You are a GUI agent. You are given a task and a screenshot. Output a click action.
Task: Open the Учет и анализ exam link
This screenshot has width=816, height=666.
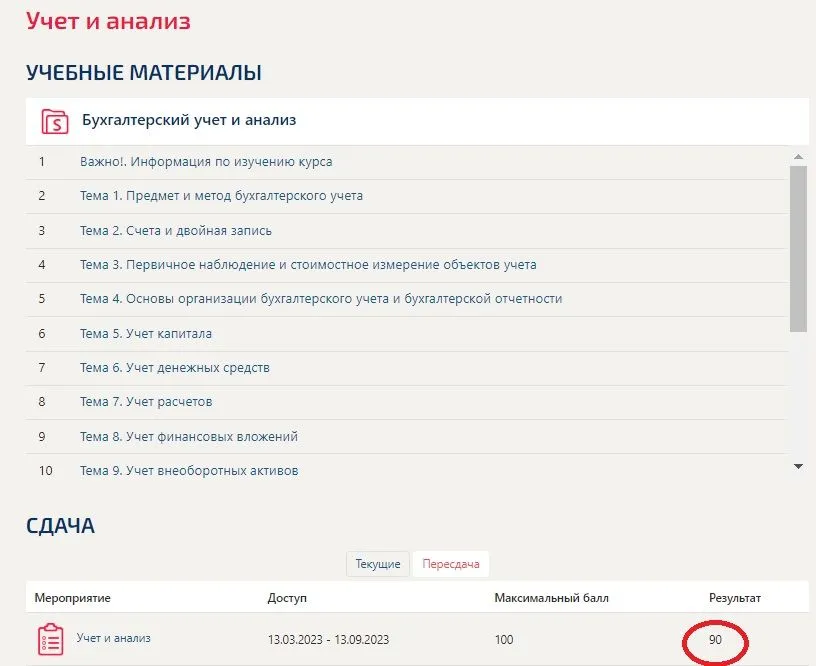(113, 638)
